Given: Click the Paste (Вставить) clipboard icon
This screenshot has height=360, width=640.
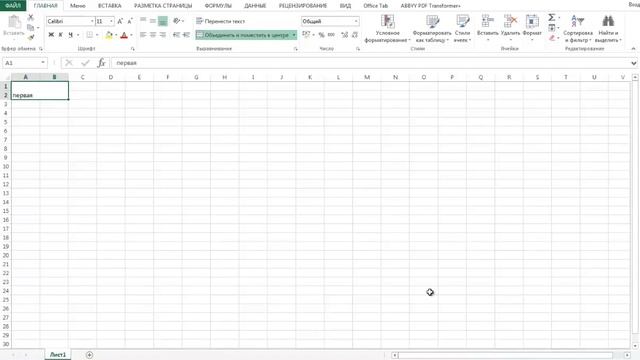Looking at the screenshot, I should point(14,21).
